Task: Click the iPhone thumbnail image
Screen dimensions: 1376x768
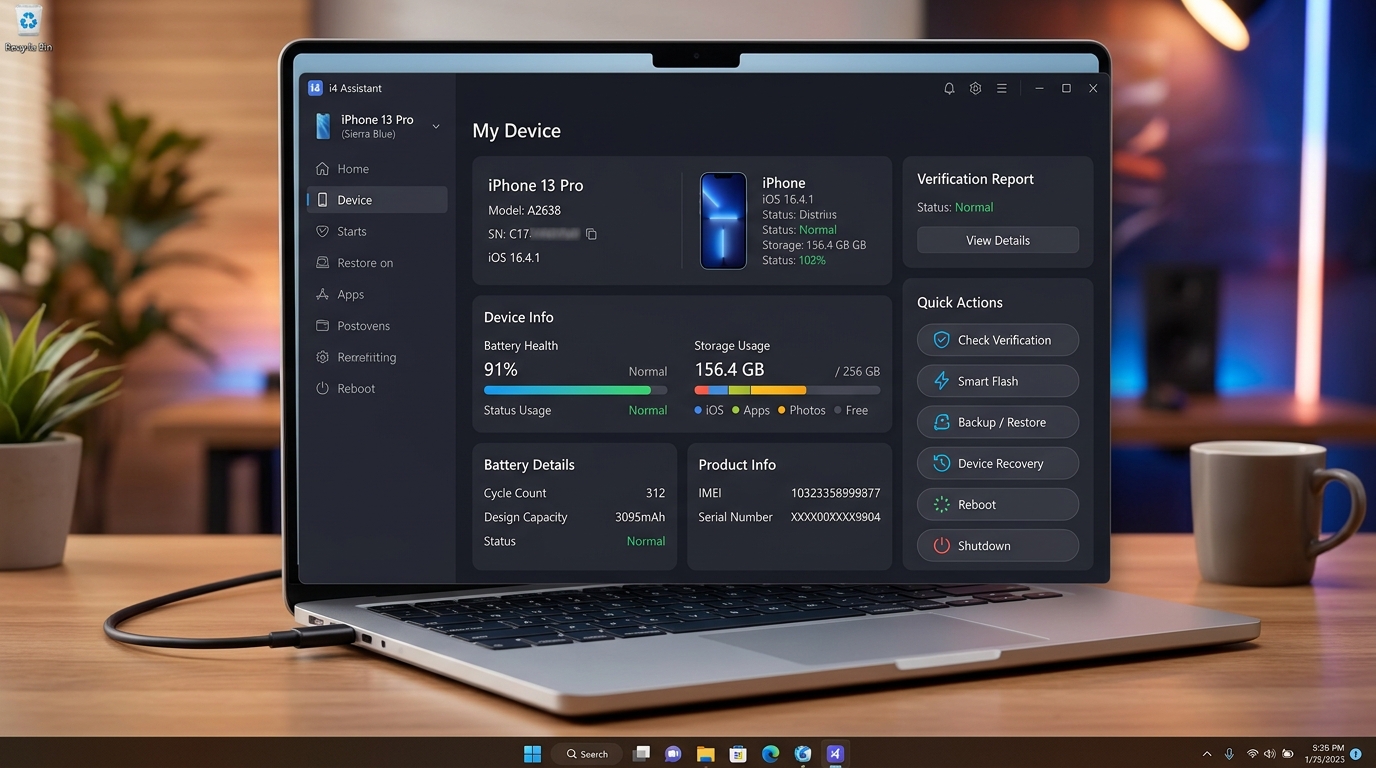Action: coord(723,221)
